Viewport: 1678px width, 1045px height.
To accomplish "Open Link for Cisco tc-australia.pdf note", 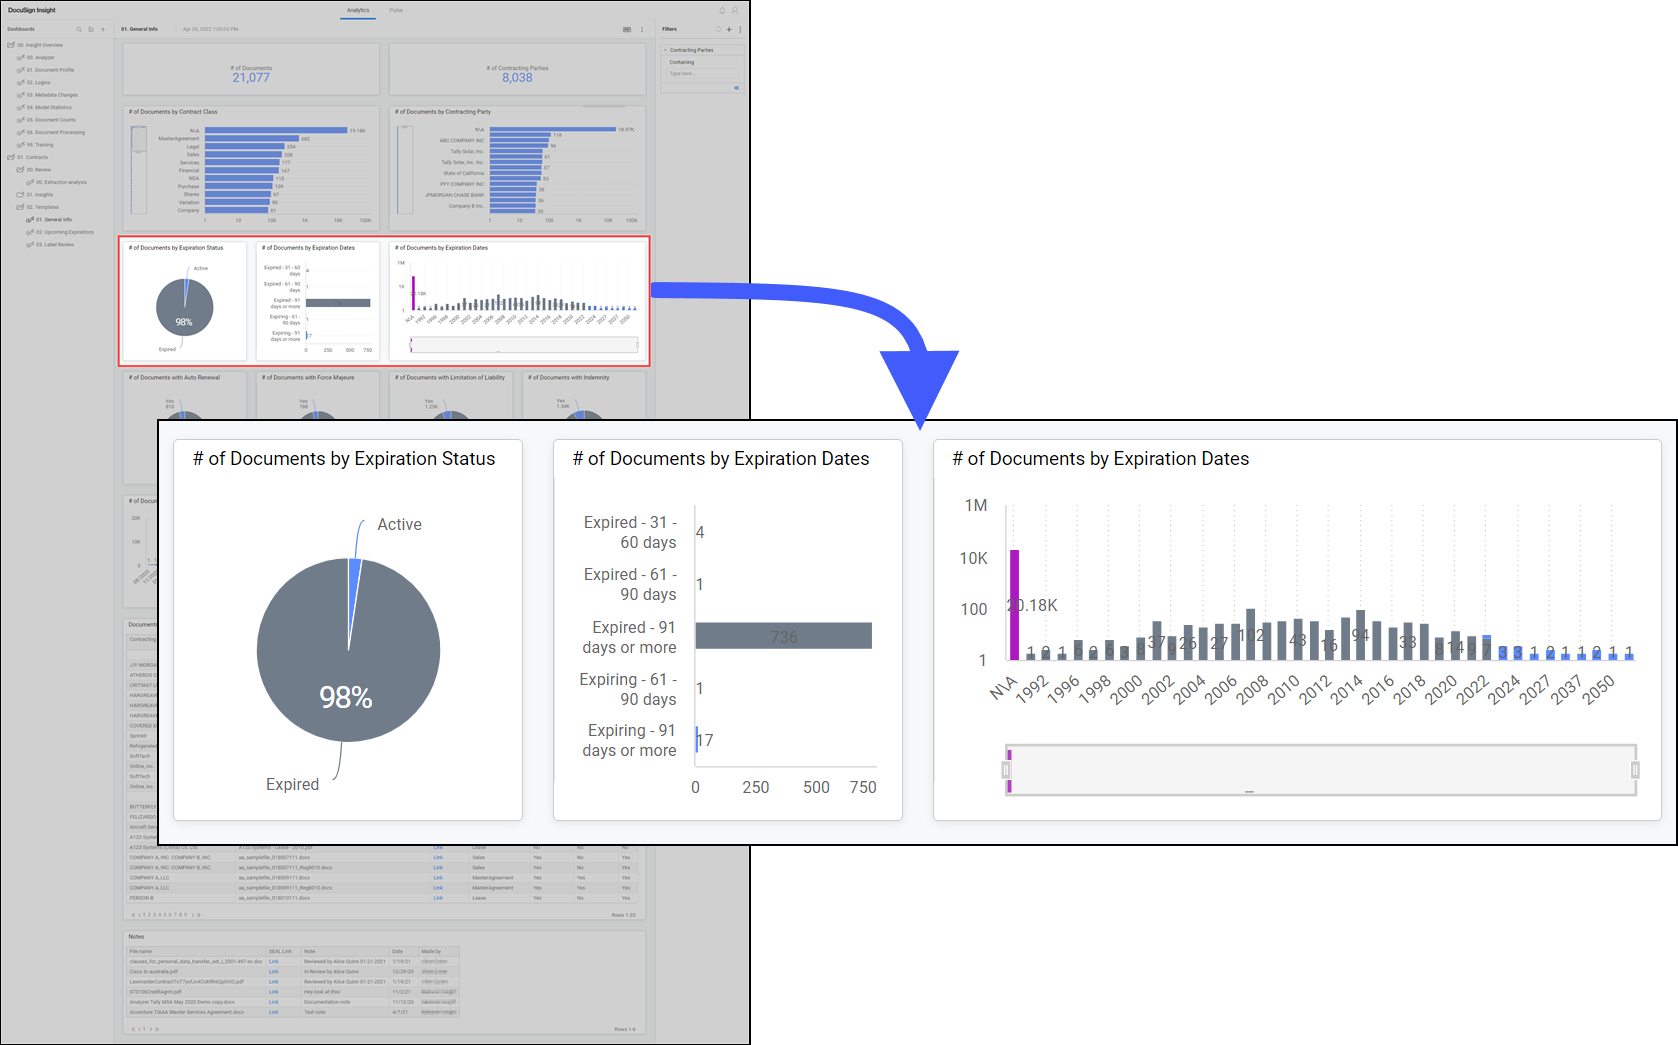I will coord(273,971).
